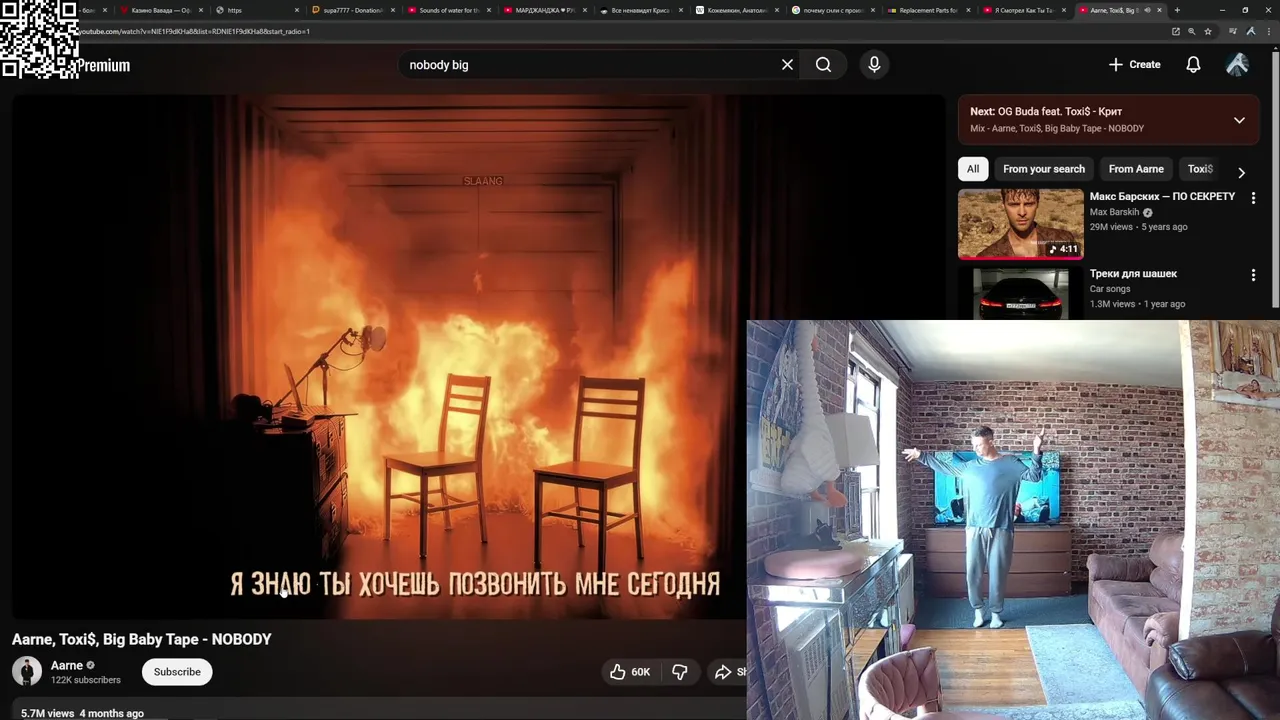Open a new browser tab

click(x=1177, y=10)
